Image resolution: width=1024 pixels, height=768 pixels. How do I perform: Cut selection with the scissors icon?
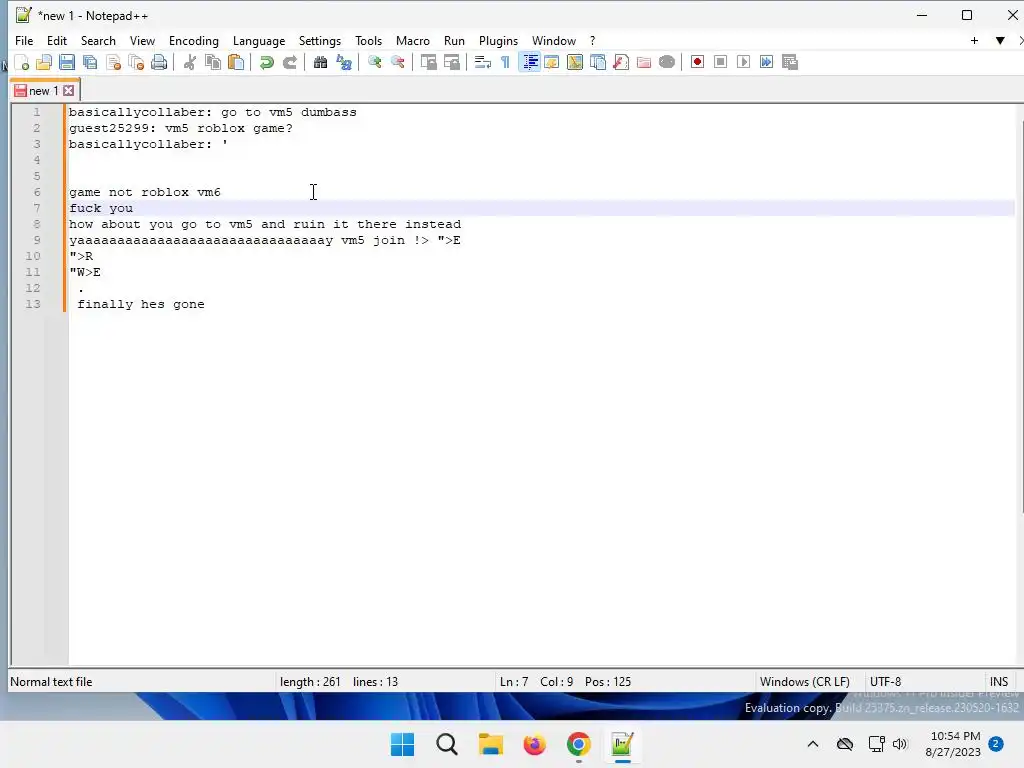(189, 62)
